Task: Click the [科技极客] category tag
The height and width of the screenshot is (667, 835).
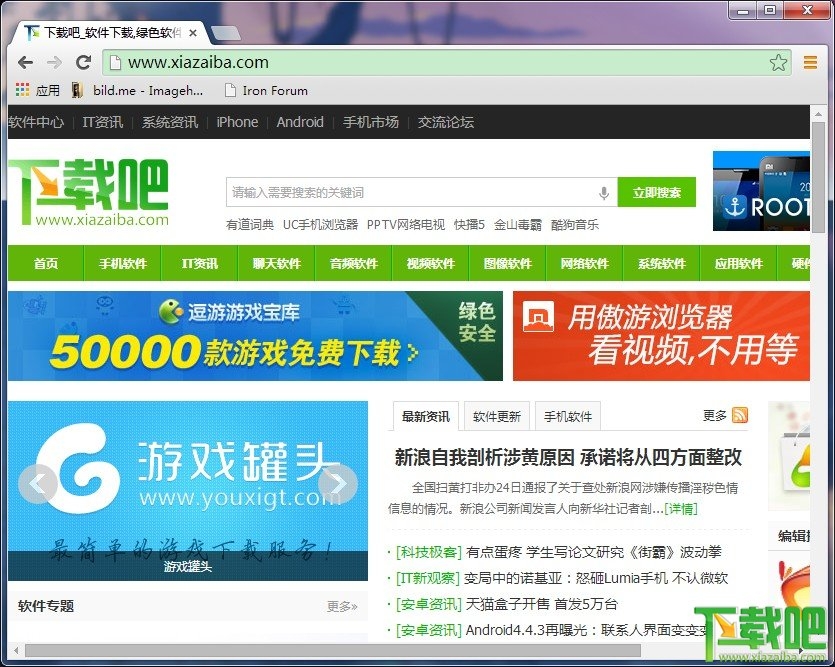Action: coord(429,553)
